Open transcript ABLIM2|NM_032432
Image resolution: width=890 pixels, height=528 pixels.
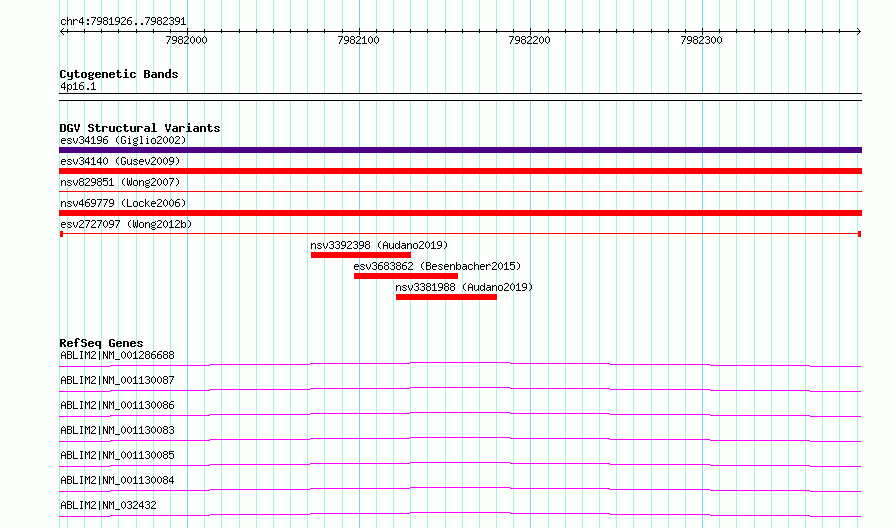(x=108, y=505)
